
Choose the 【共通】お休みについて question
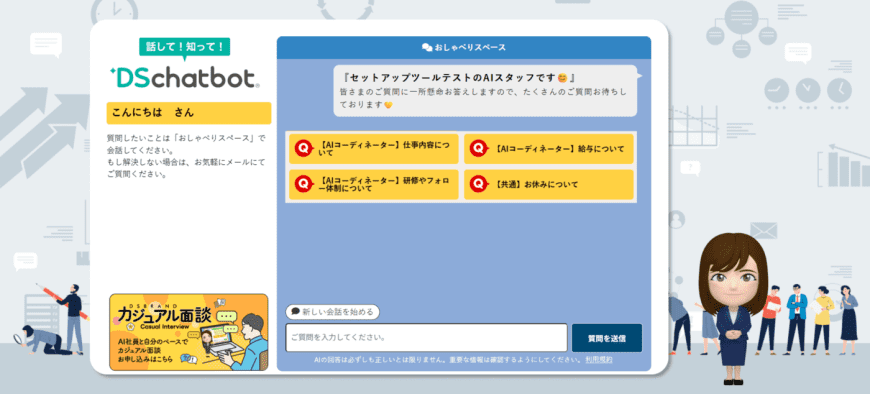pos(549,185)
